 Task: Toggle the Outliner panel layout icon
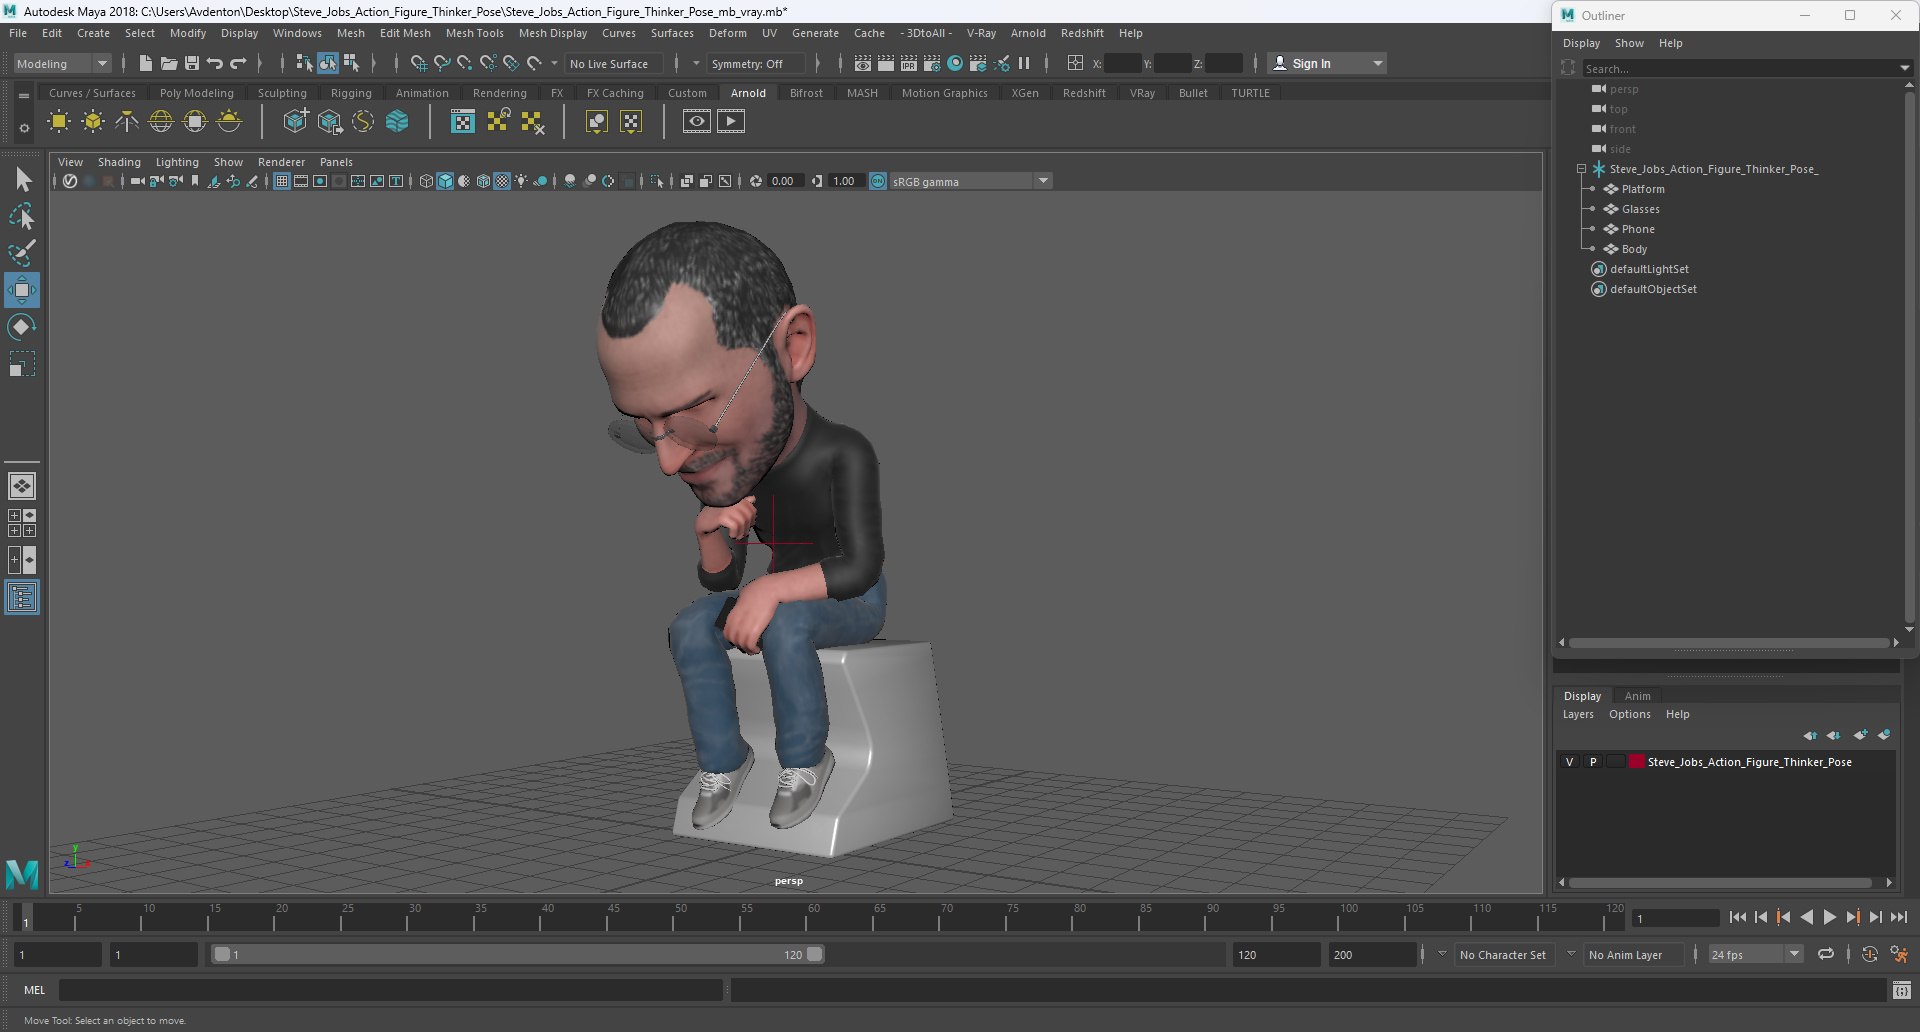(x=22, y=598)
